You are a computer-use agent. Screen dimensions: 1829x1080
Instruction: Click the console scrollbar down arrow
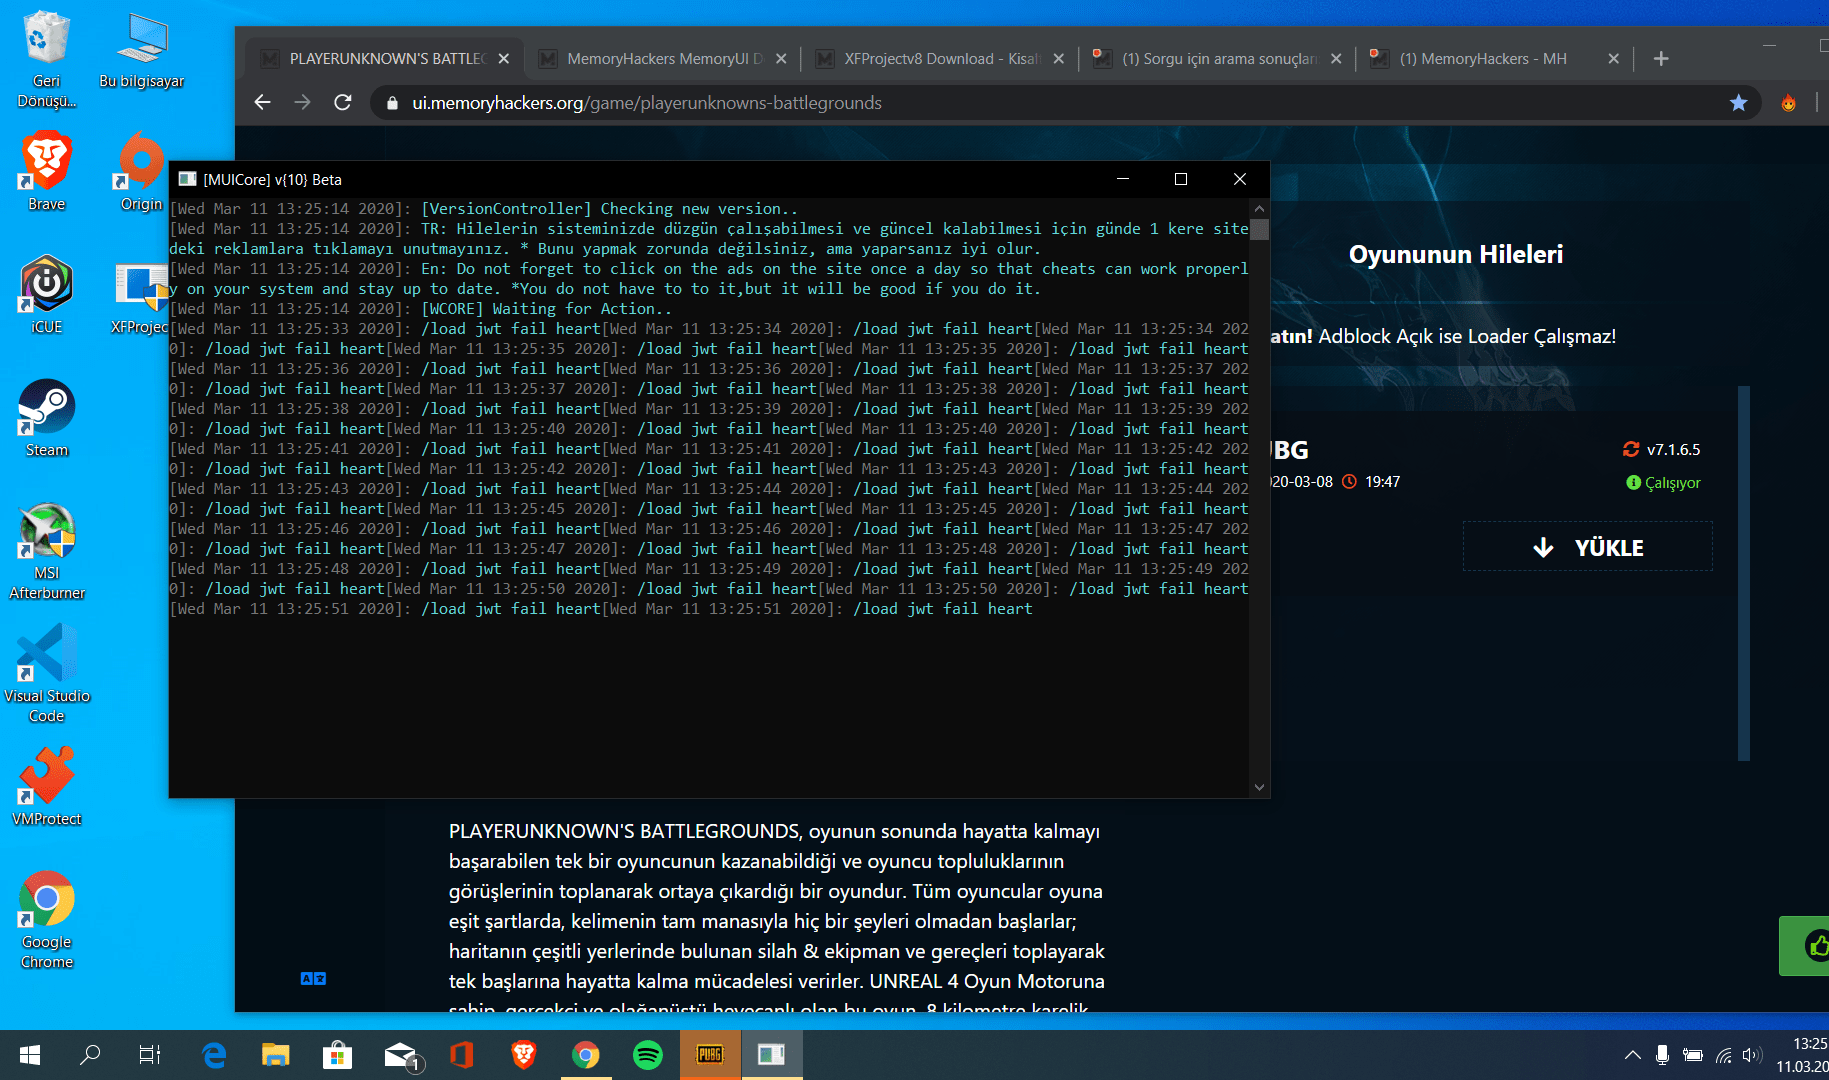pyautogui.click(x=1259, y=787)
